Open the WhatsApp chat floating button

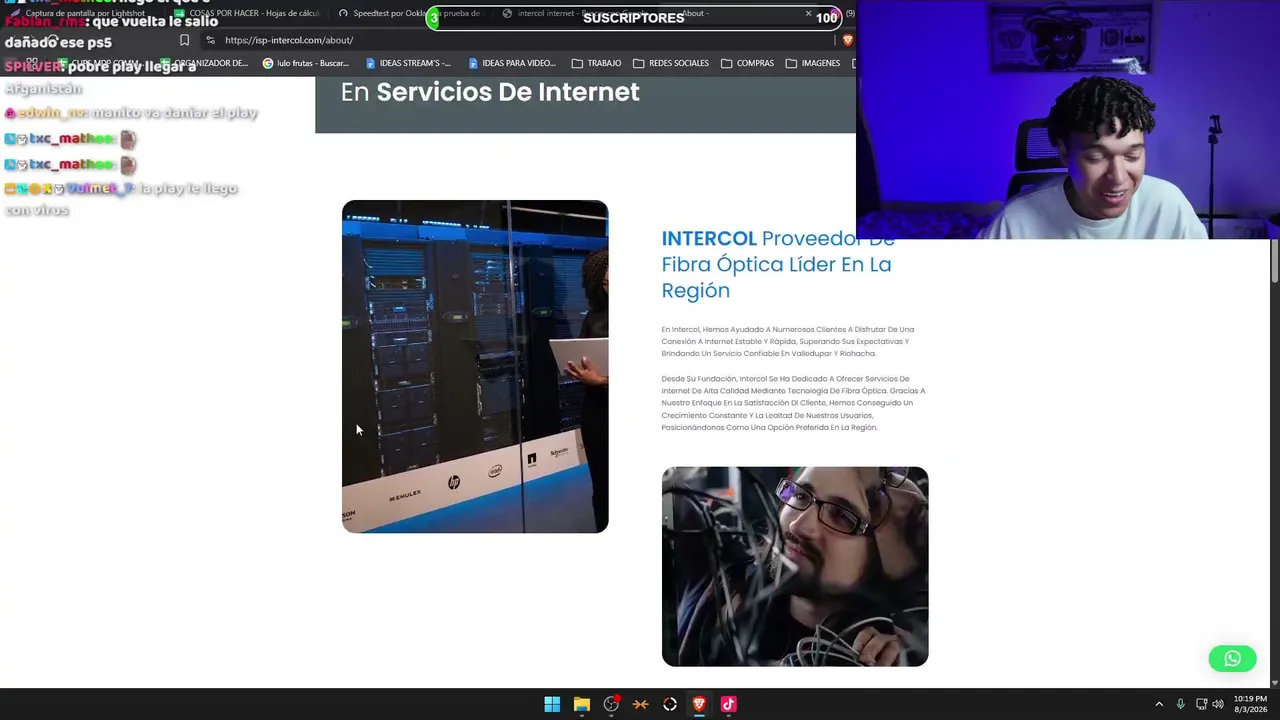1232,658
